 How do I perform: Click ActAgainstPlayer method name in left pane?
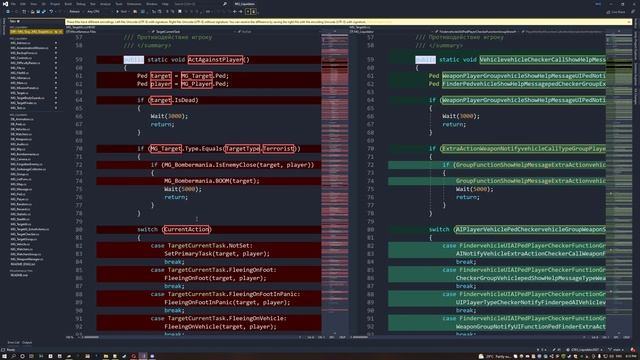point(215,60)
